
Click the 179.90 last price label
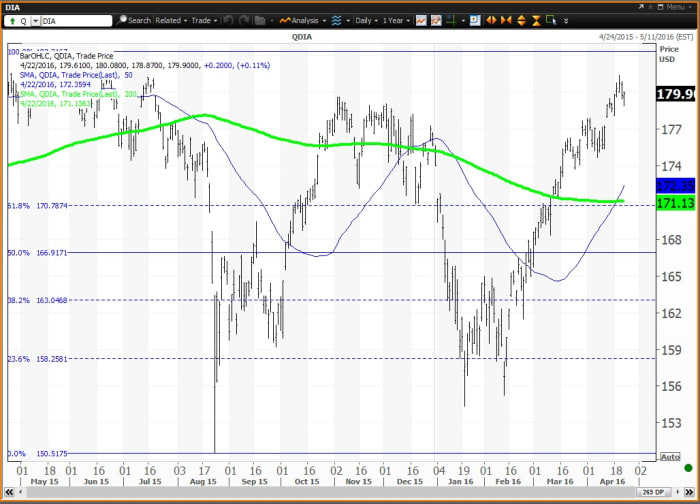[676, 94]
